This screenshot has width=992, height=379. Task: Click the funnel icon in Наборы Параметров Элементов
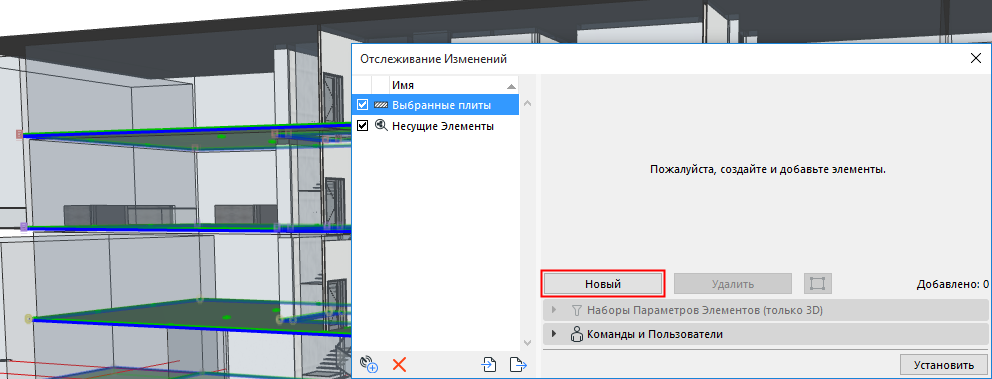click(x=576, y=310)
